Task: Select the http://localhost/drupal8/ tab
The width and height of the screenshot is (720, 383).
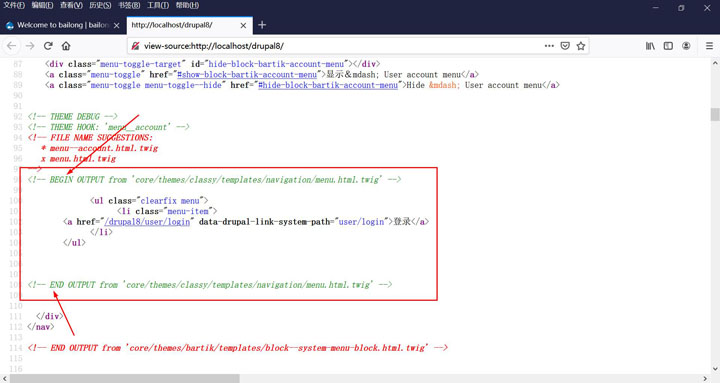Action: click(x=189, y=25)
